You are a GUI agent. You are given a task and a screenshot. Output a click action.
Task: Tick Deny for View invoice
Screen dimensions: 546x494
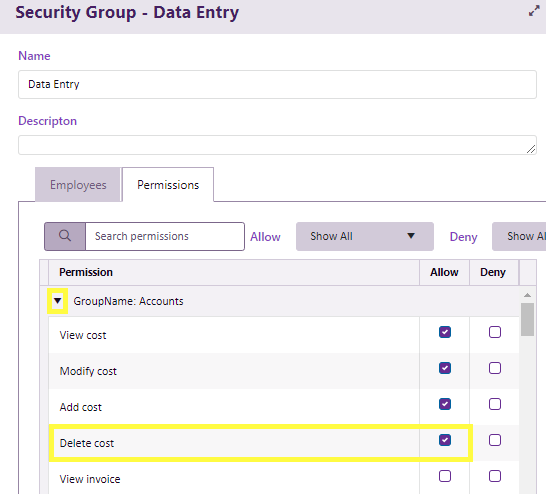[x=494, y=476]
